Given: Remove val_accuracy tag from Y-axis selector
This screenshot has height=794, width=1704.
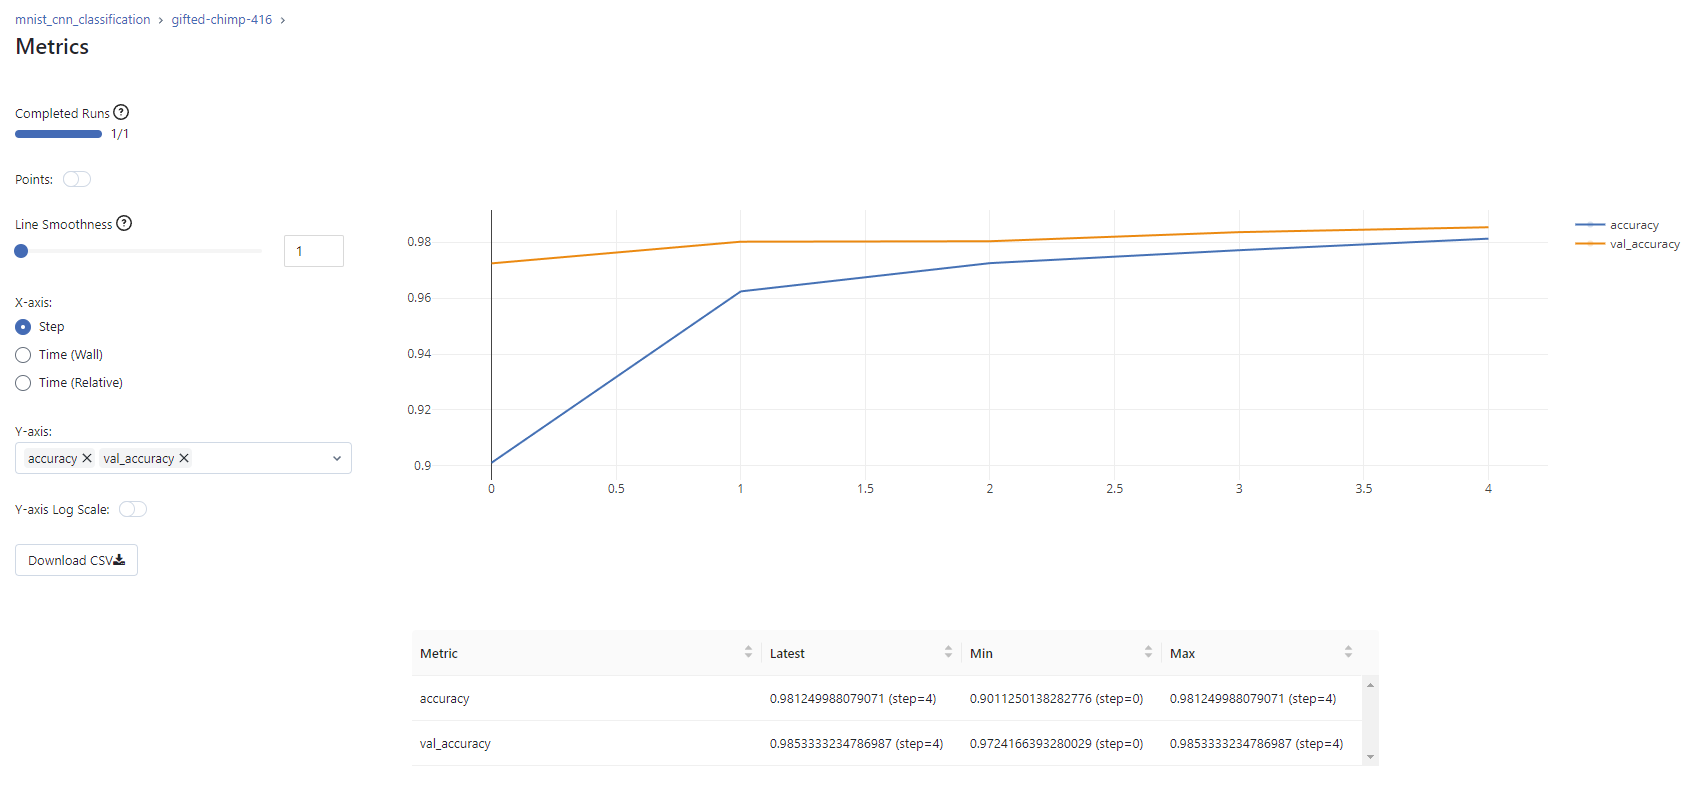Looking at the screenshot, I should 184,459.
